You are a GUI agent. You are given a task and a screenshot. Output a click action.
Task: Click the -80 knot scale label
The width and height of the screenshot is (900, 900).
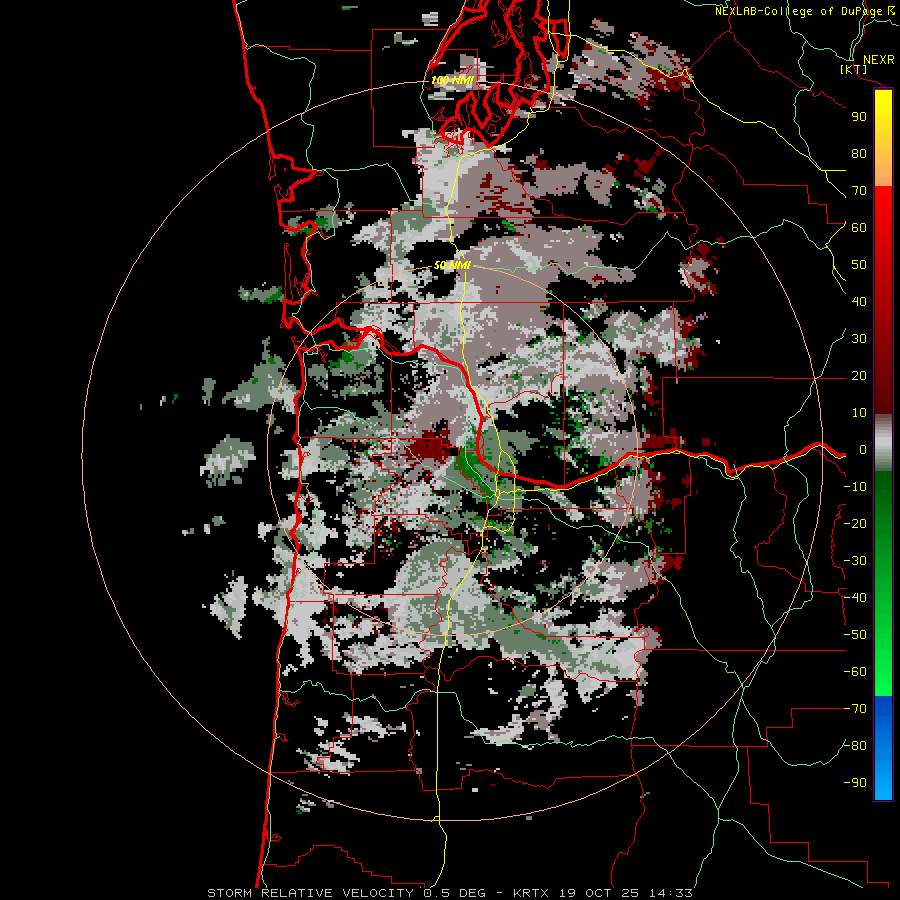(855, 746)
